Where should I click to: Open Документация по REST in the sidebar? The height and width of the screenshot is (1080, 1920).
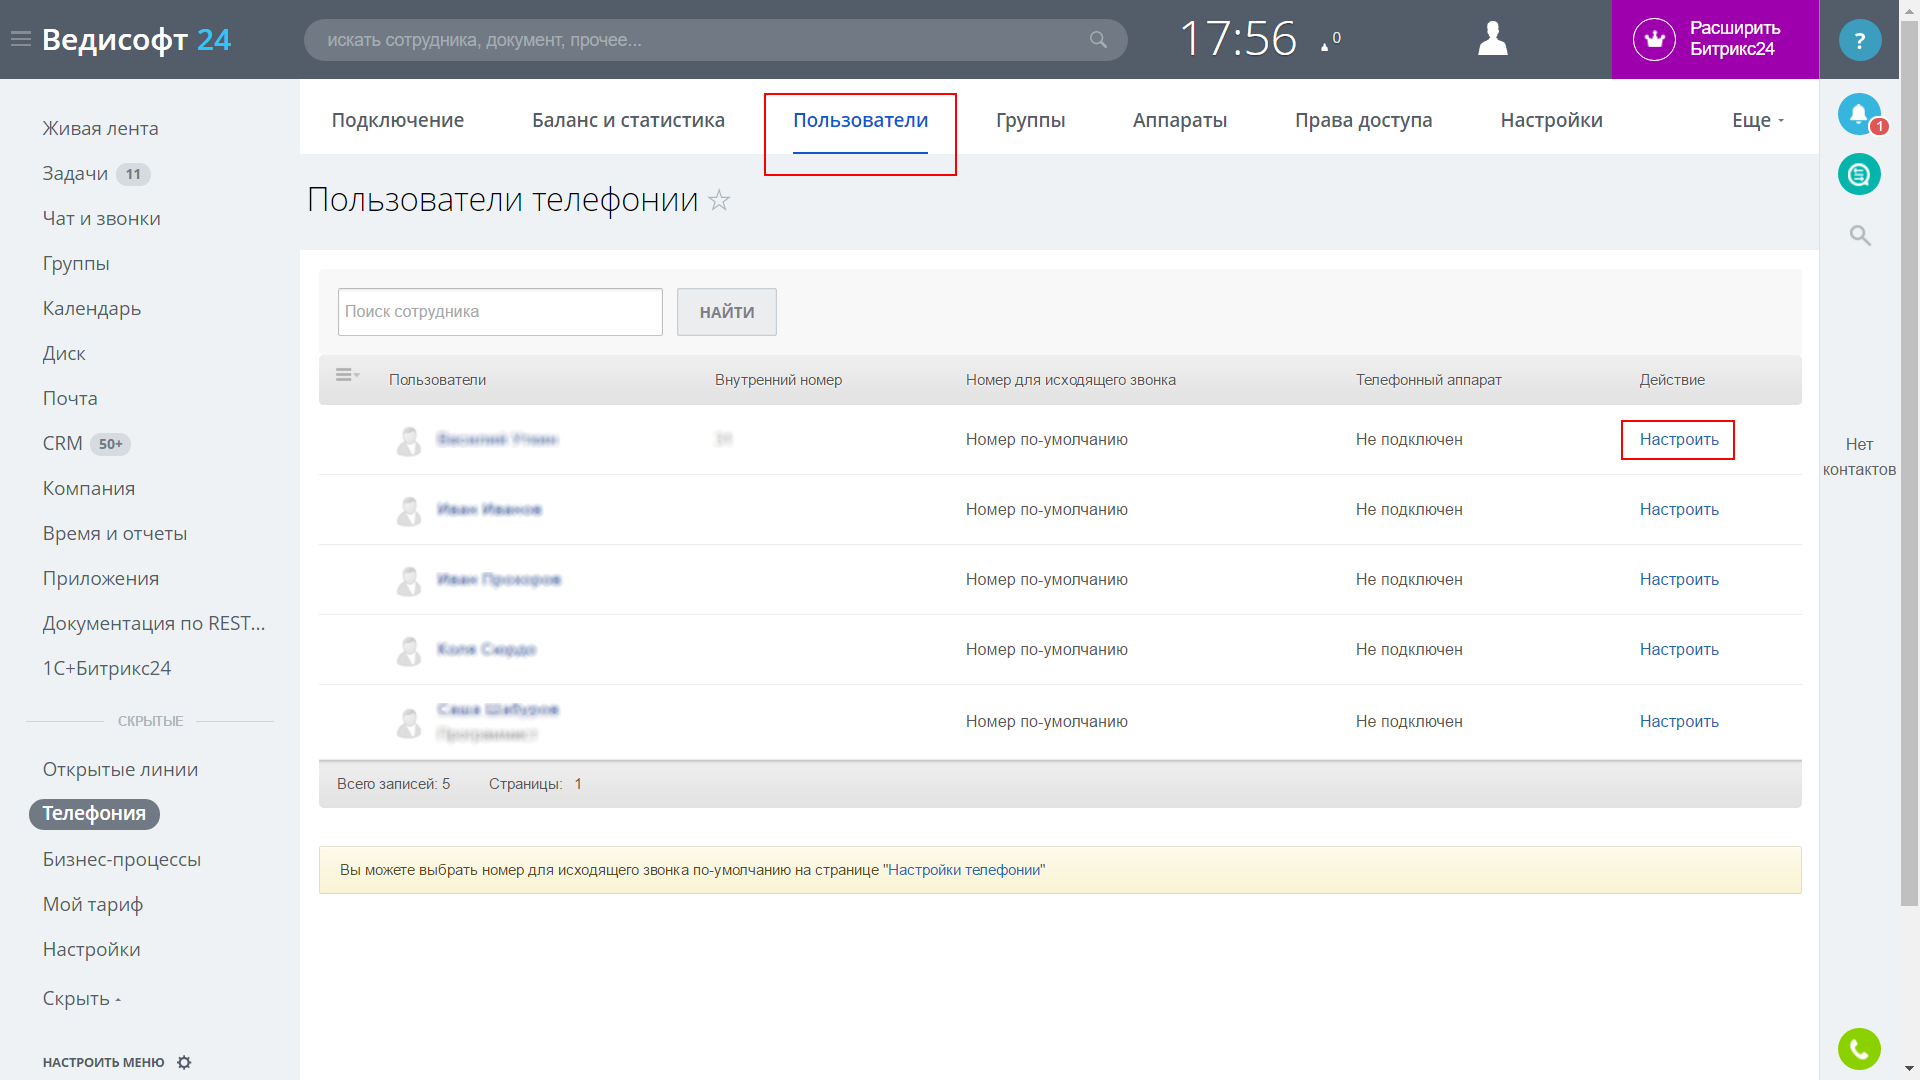(153, 623)
